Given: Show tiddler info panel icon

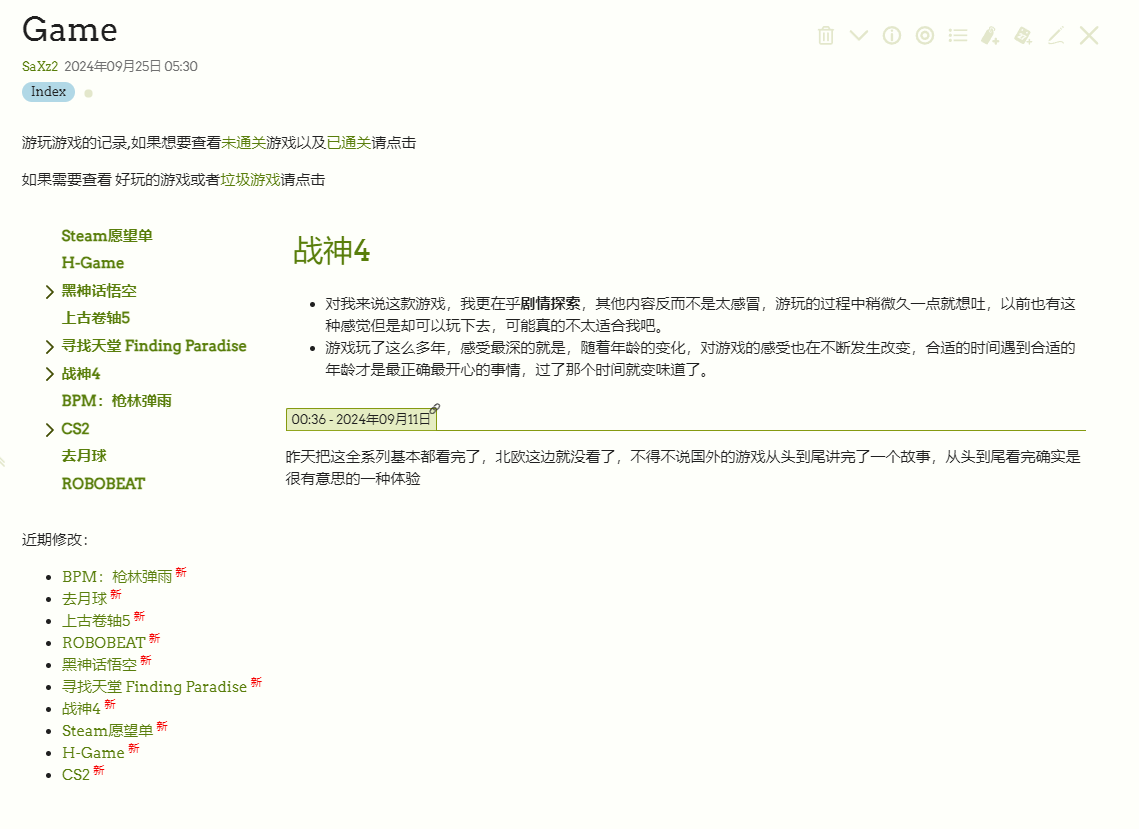Looking at the screenshot, I should [891, 35].
